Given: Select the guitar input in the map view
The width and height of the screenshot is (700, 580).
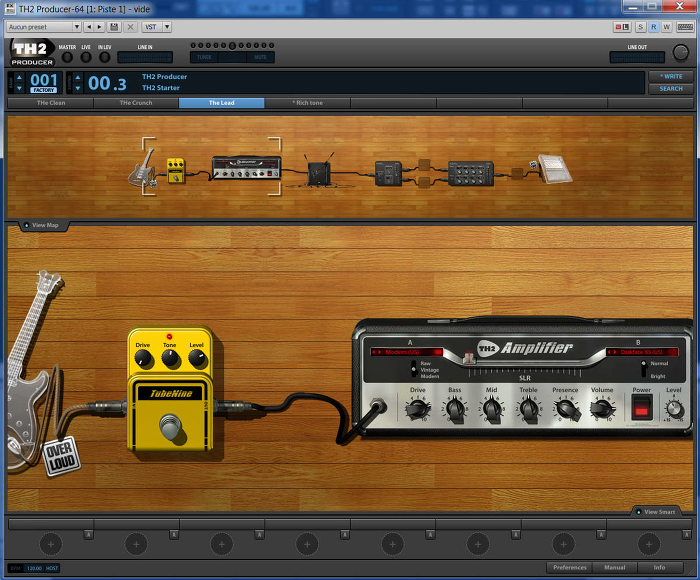Looking at the screenshot, I should 142,169.
